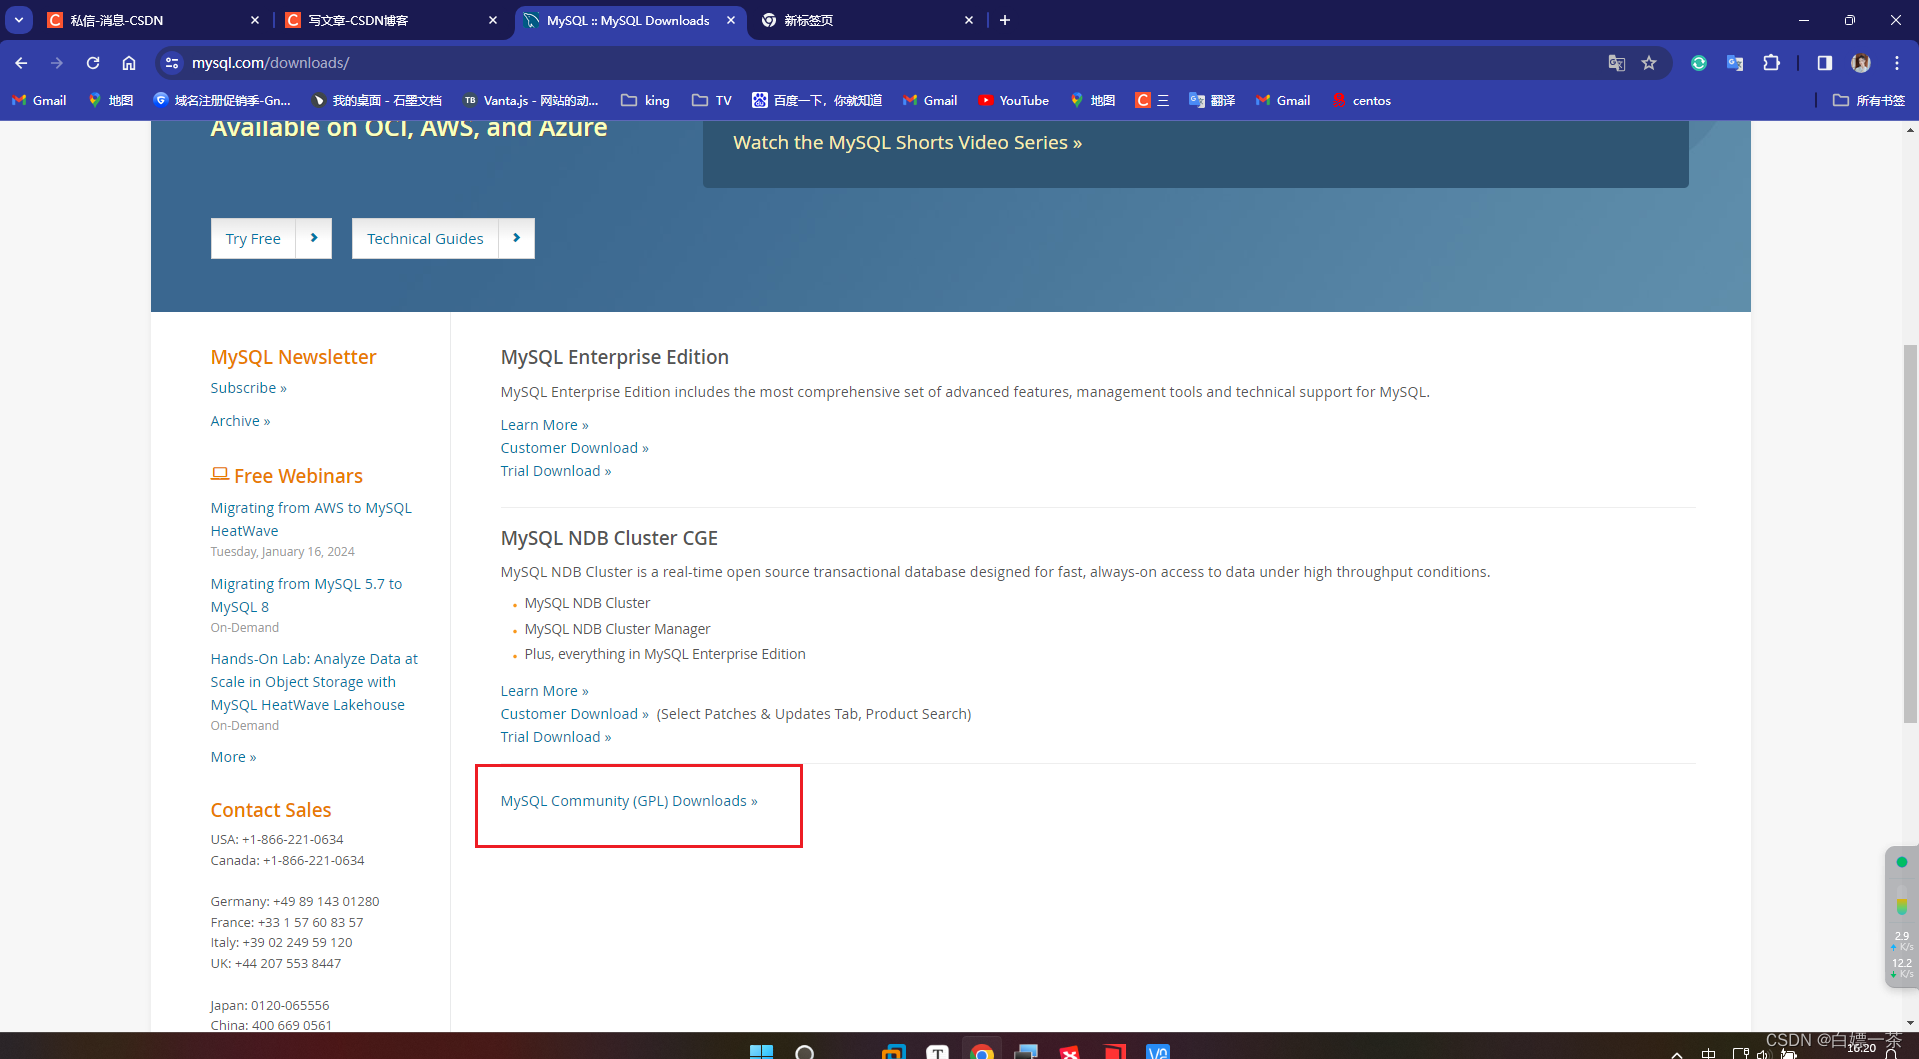View site information icon left of URL
This screenshot has width=1919, height=1059.
click(x=172, y=63)
